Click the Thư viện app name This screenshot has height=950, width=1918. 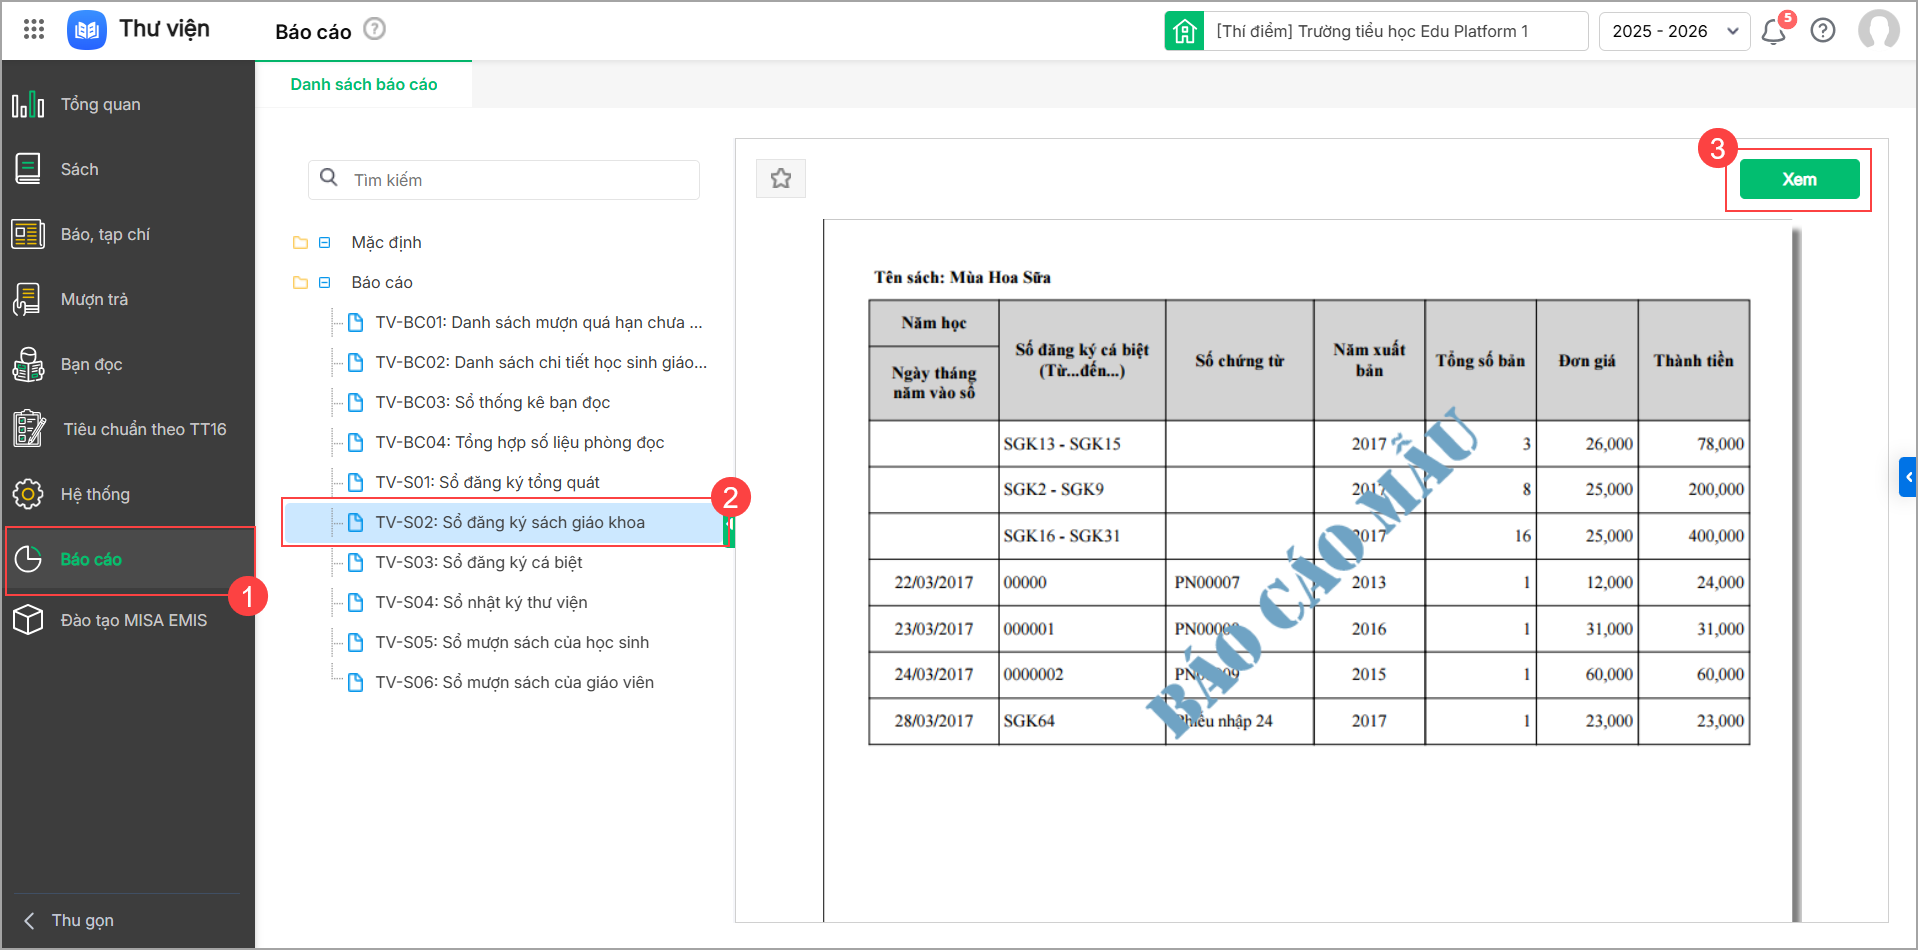(165, 29)
